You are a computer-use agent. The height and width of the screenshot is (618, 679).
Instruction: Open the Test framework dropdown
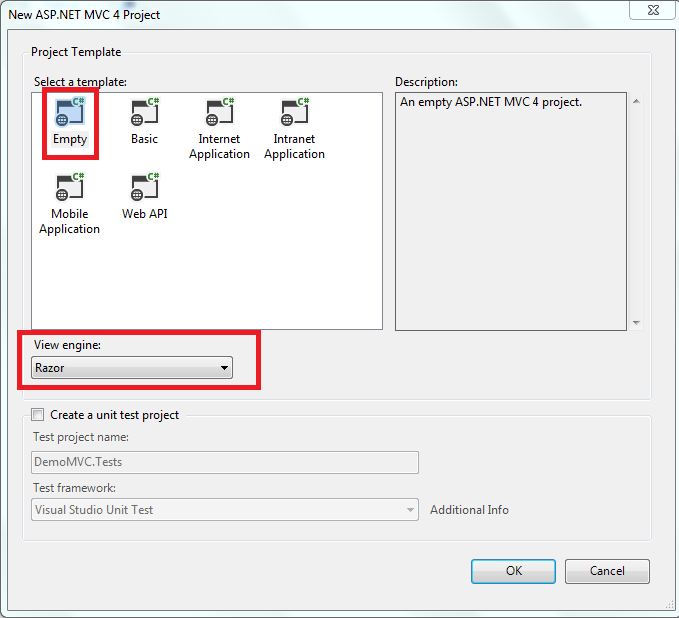[225, 510]
